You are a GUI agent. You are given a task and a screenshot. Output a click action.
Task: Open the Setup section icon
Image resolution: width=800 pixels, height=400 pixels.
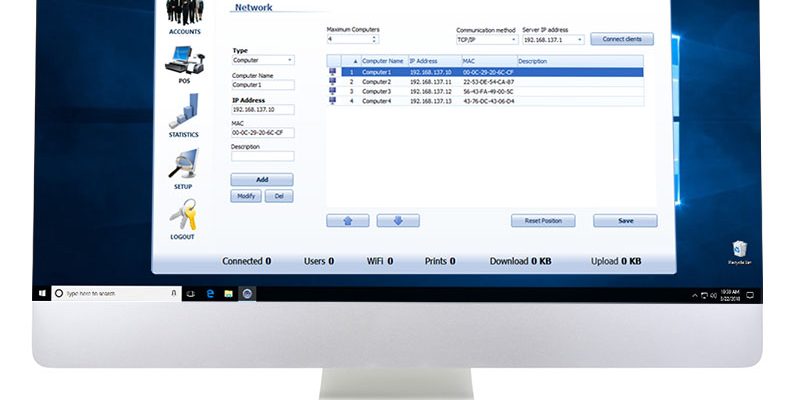coord(184,166)
